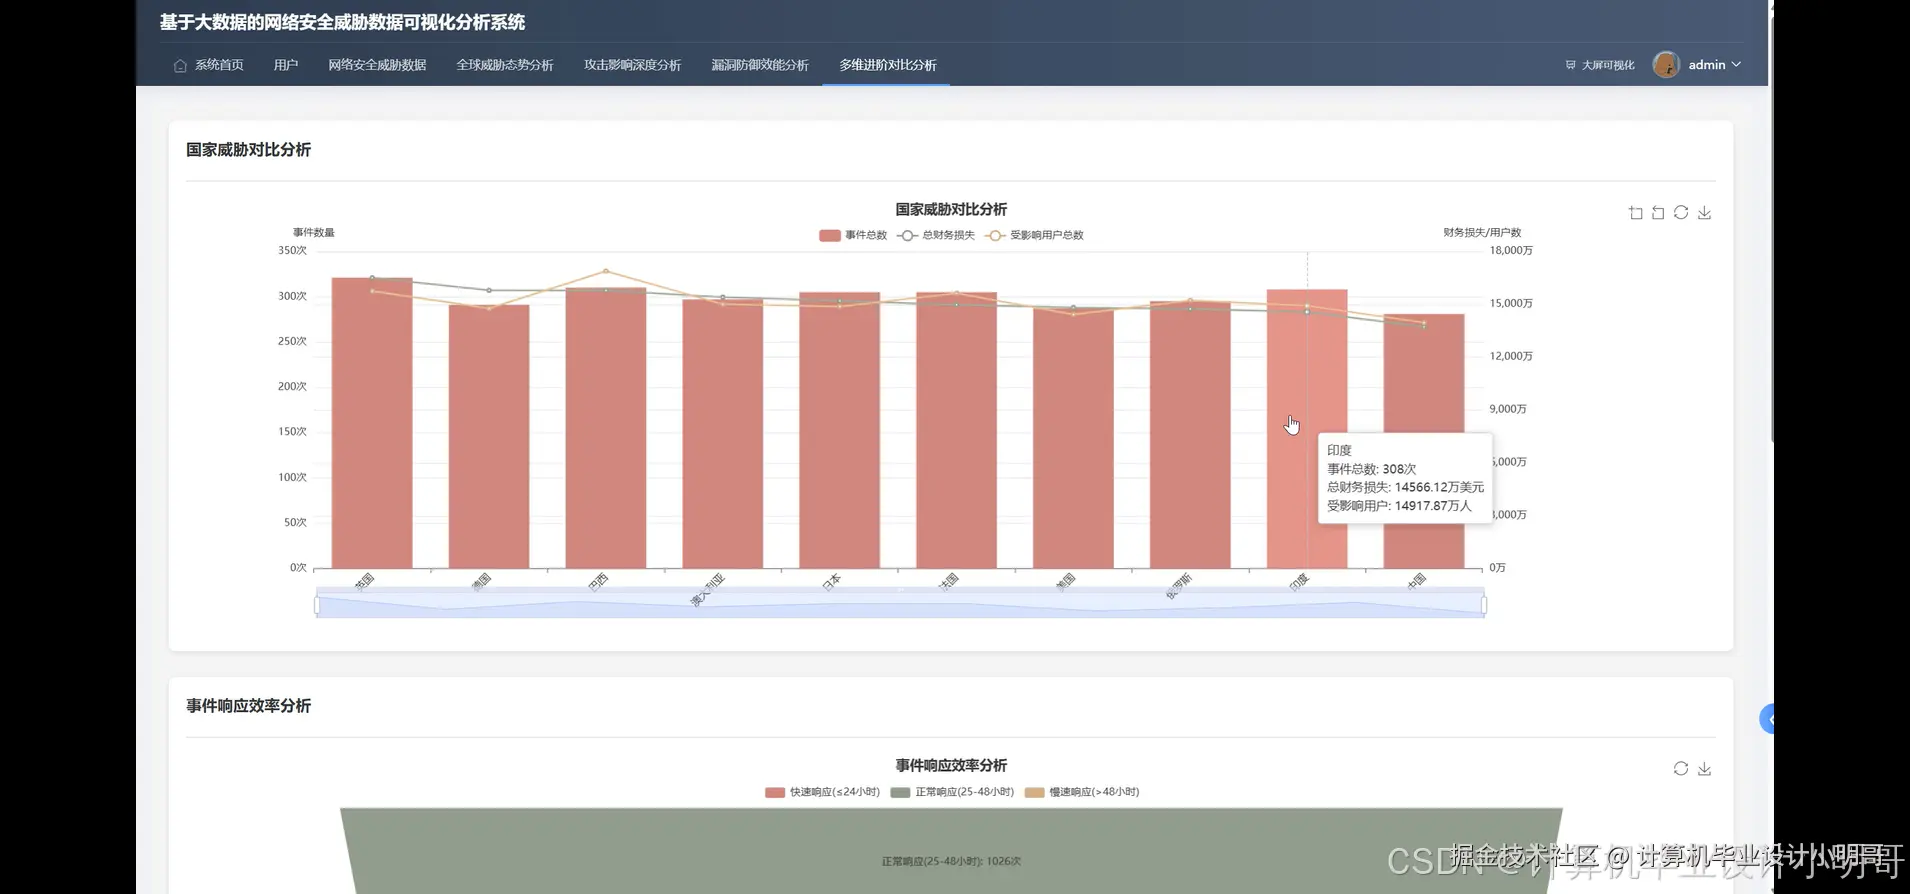
Task: Click the area zoom icon of 国家威胁对比分析 chart
Action: [x=1635, y=213]
